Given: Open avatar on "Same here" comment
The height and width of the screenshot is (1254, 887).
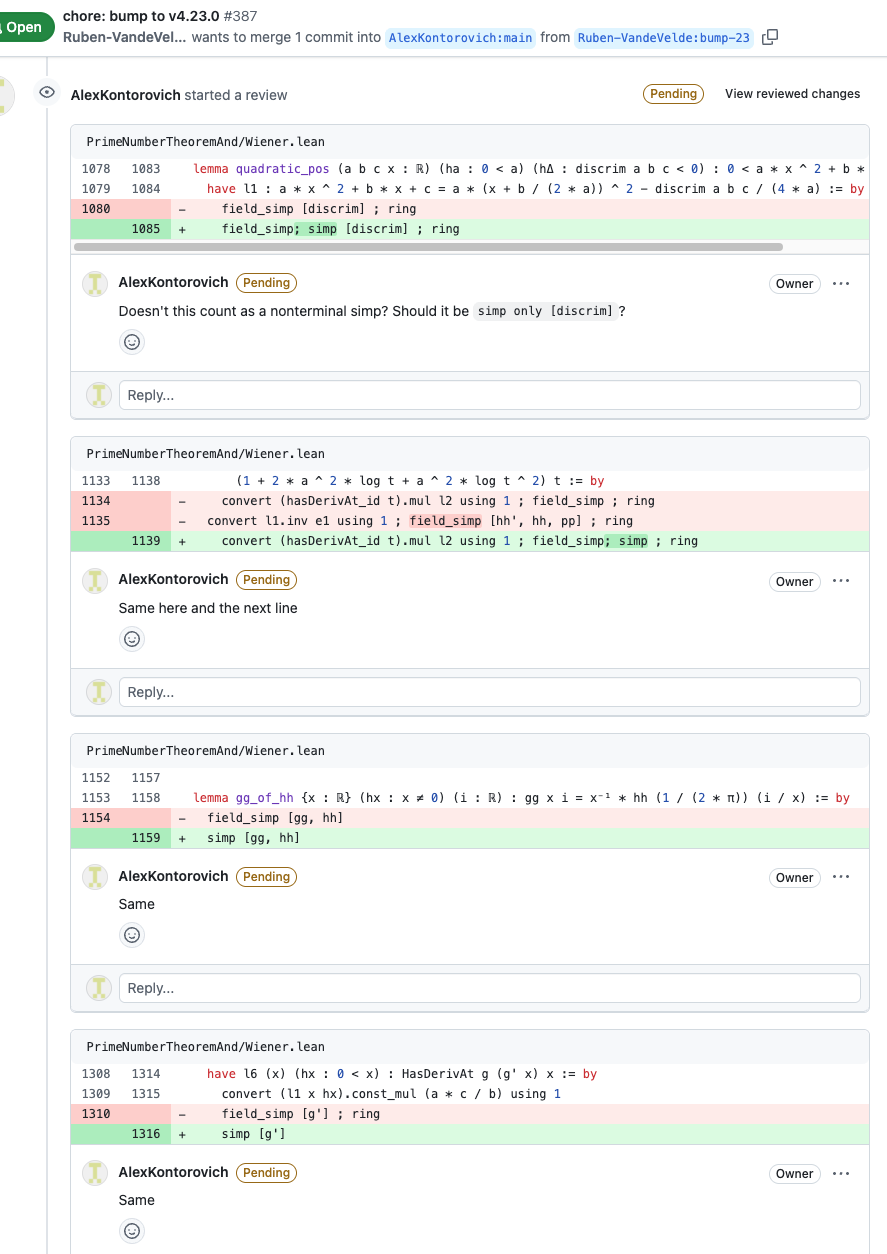Looking at the screenshot, I should click(x=95, y=580).
